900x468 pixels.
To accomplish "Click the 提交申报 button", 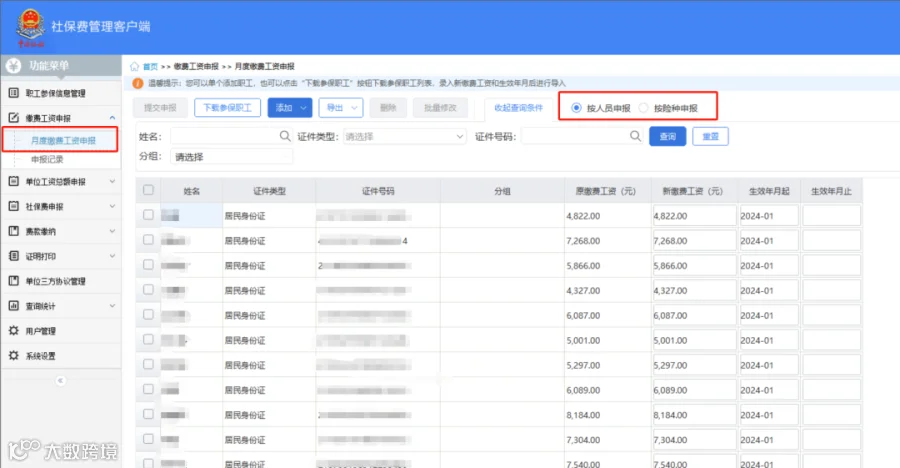I will pos(160,108).
